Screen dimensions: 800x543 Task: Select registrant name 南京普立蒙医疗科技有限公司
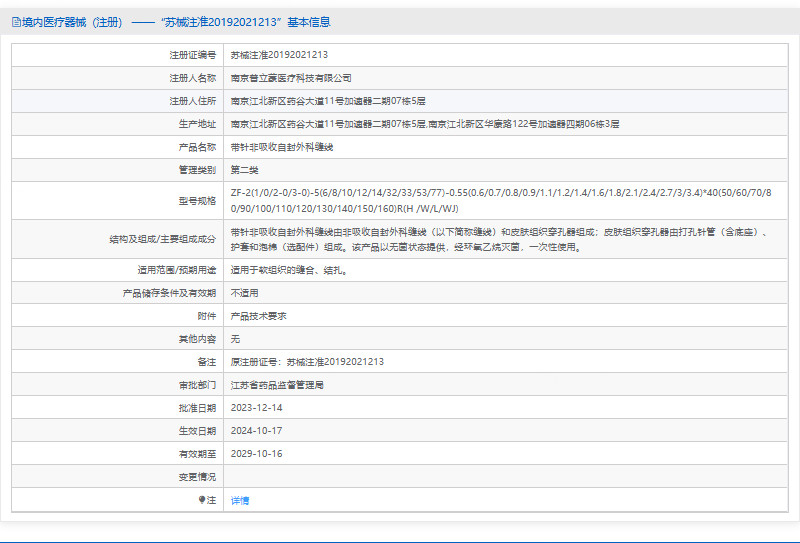pos(291,78)
